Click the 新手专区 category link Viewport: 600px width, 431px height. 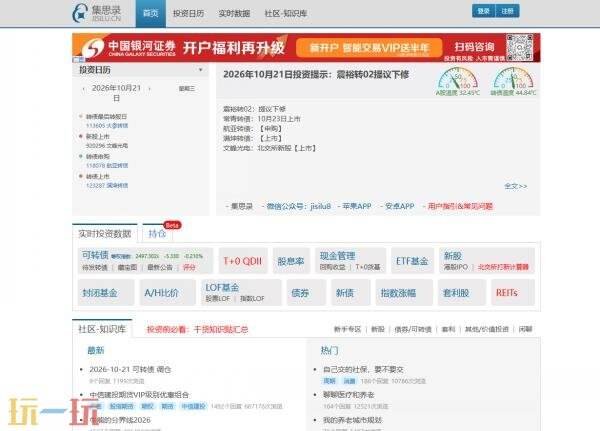pyautogui.click(x=347, y=329)
